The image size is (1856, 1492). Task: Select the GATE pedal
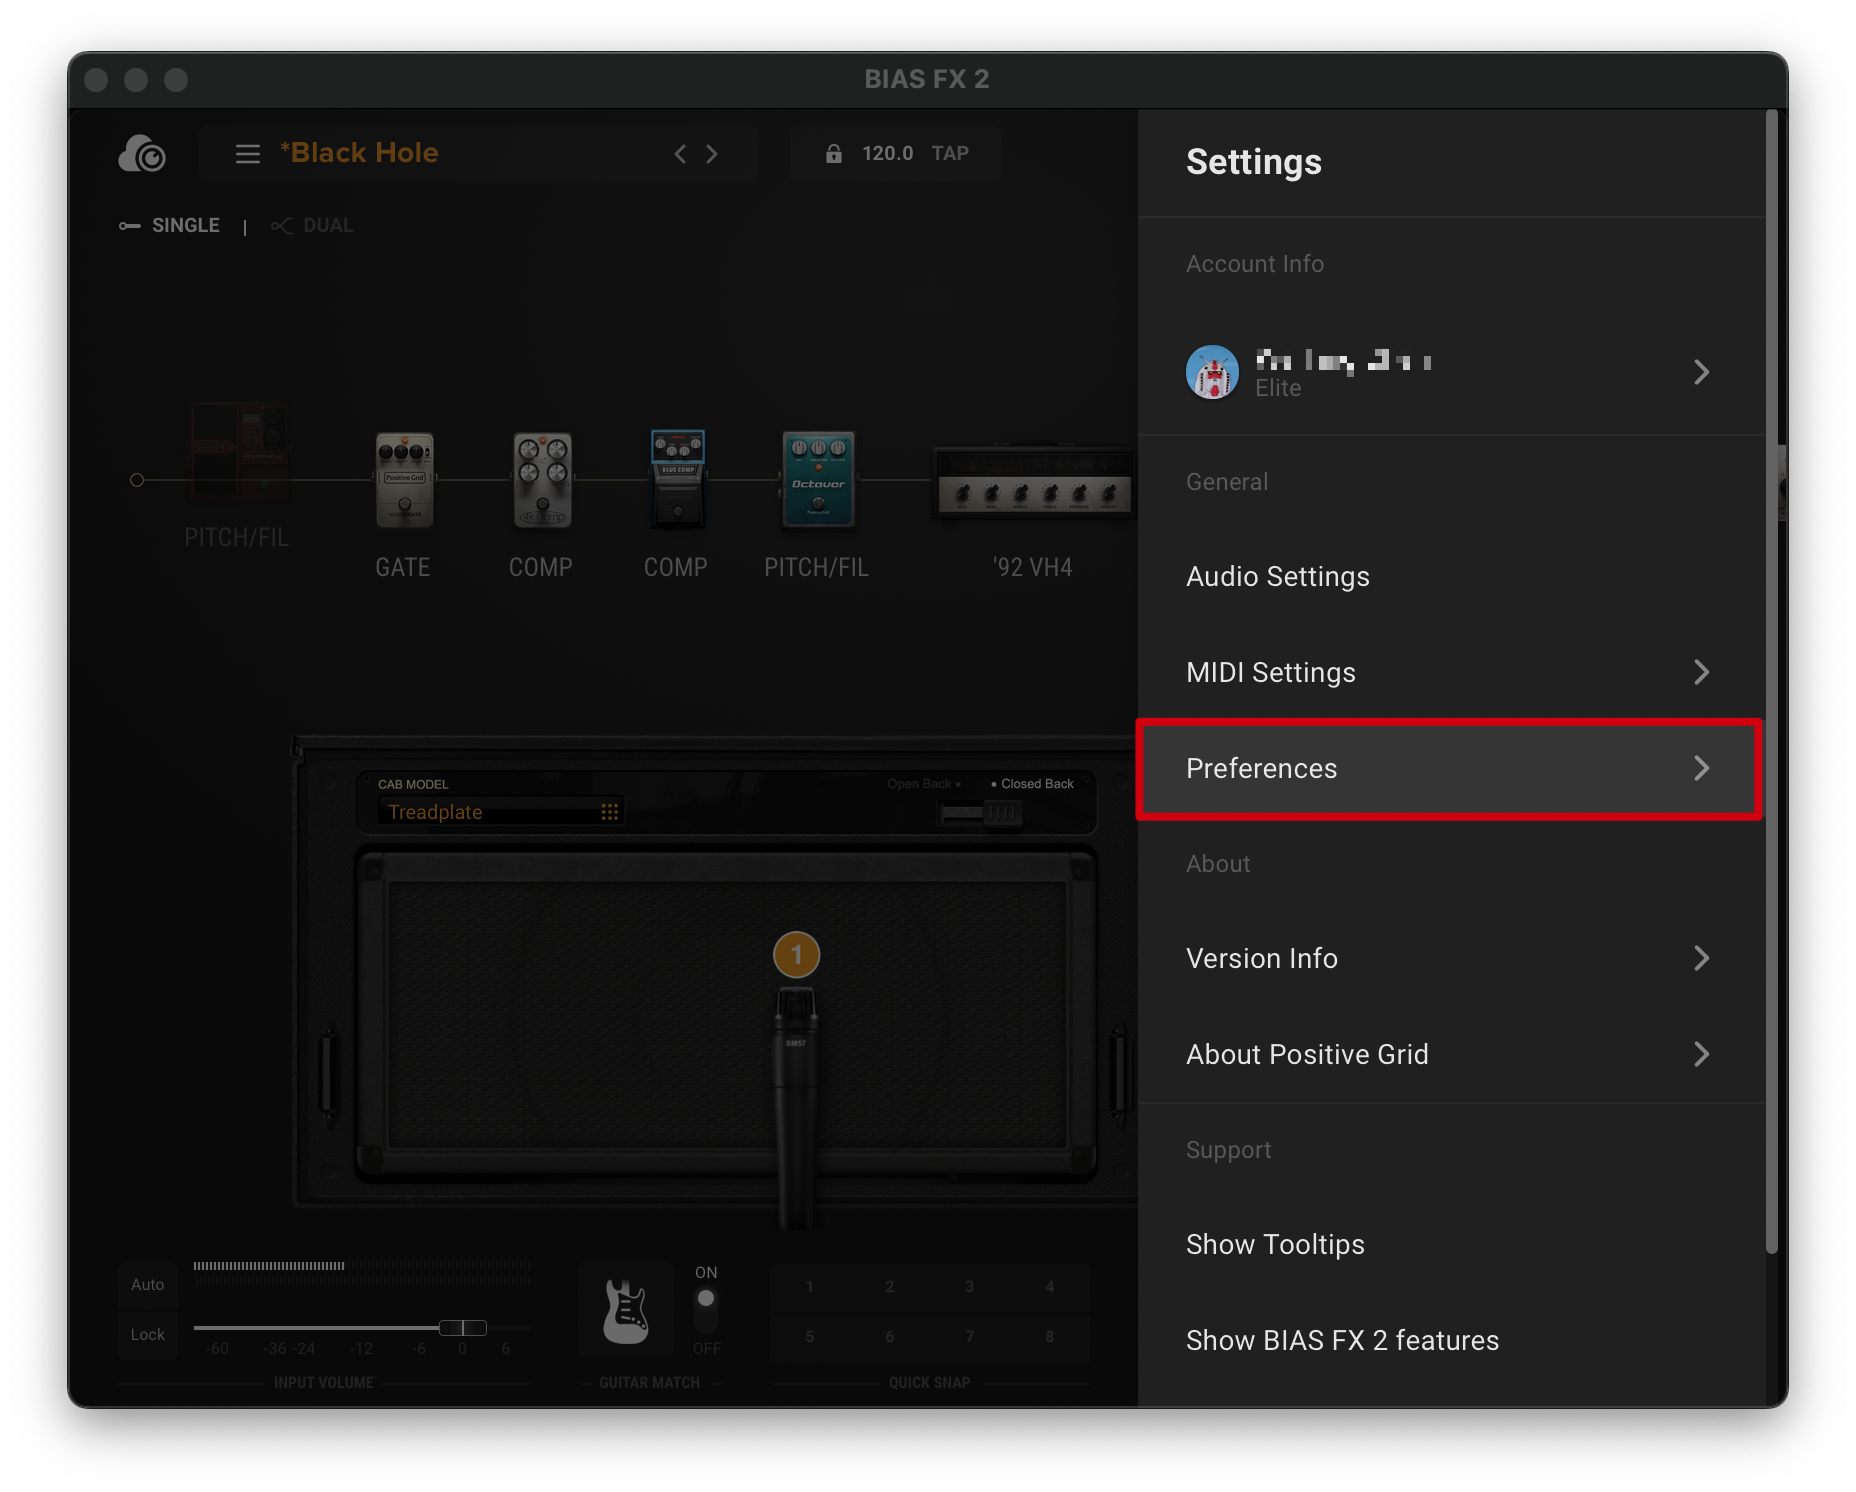(x=404, y=480)
